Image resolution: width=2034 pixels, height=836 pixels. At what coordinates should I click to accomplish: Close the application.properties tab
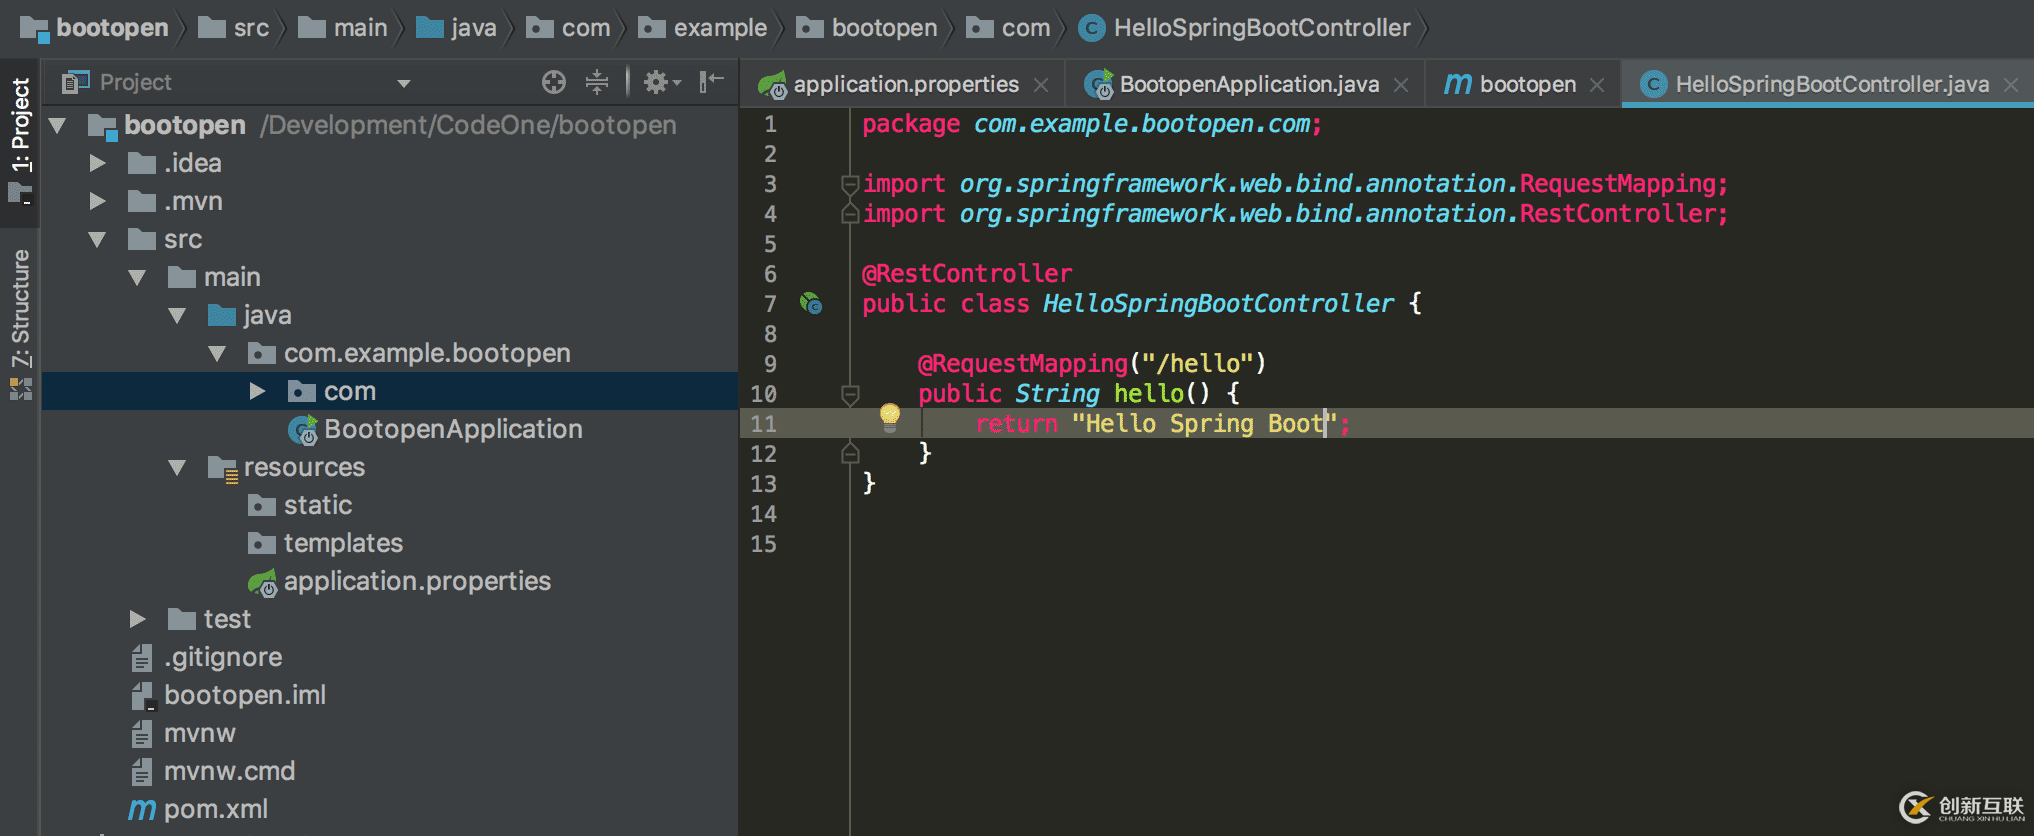coord(1041,85)
